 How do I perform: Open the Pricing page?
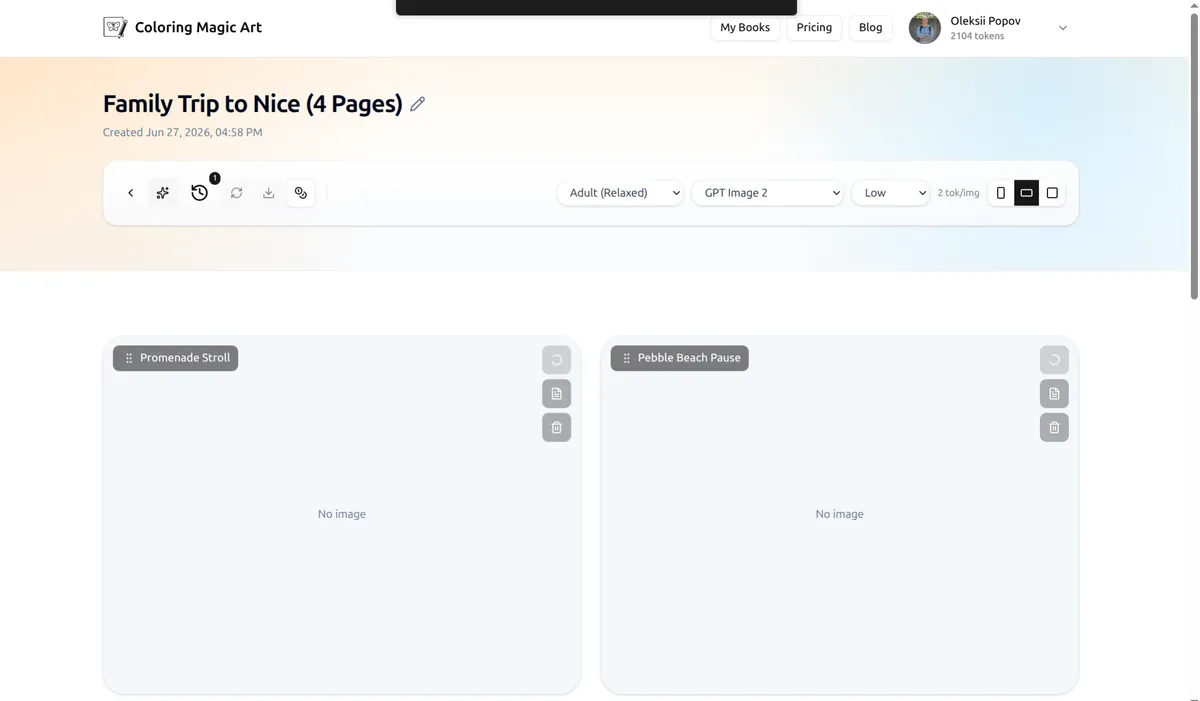pos(814,28)
